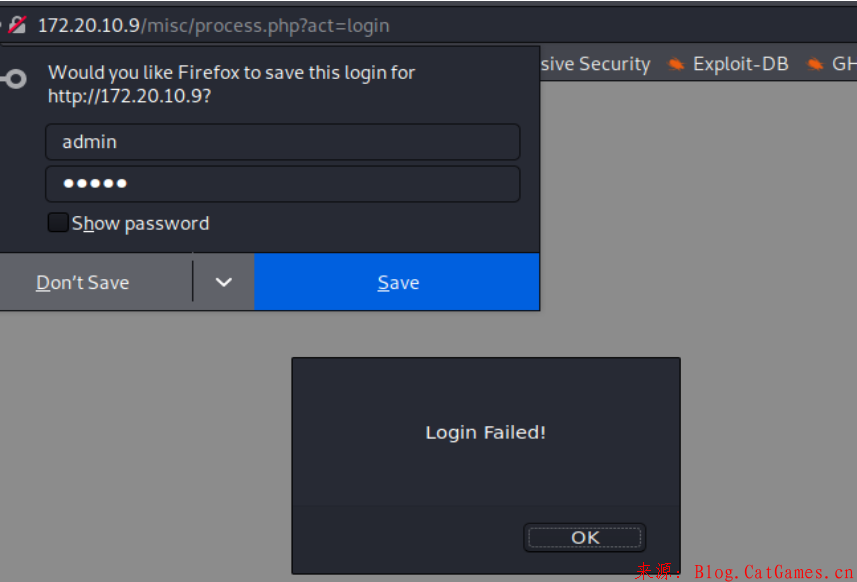
Task: Click the orange bug icon beside GH
Action: (816, 65)
